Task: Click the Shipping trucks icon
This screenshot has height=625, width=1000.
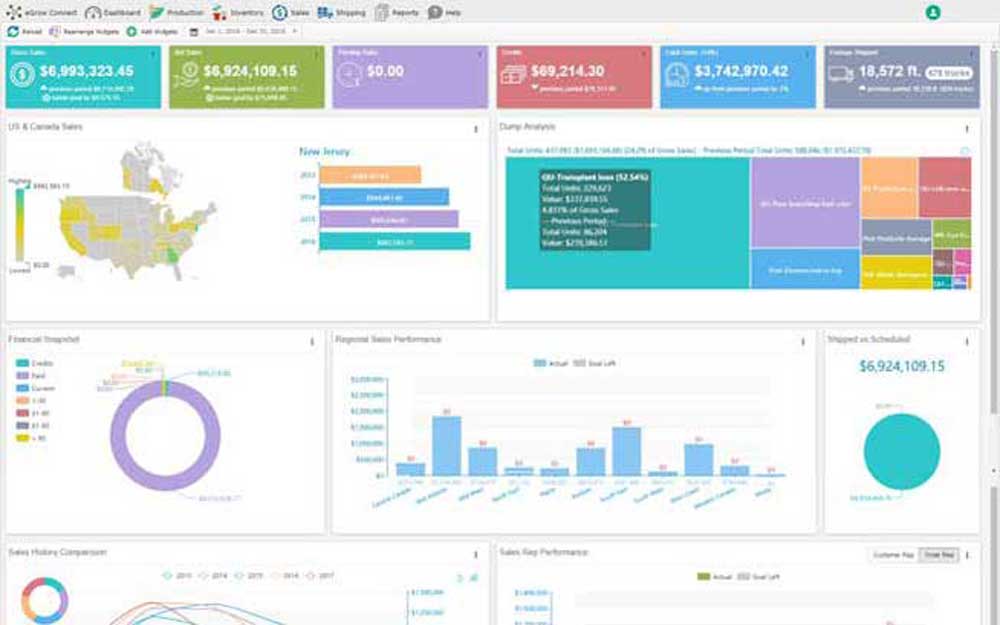Action: (x=326, y=13)
